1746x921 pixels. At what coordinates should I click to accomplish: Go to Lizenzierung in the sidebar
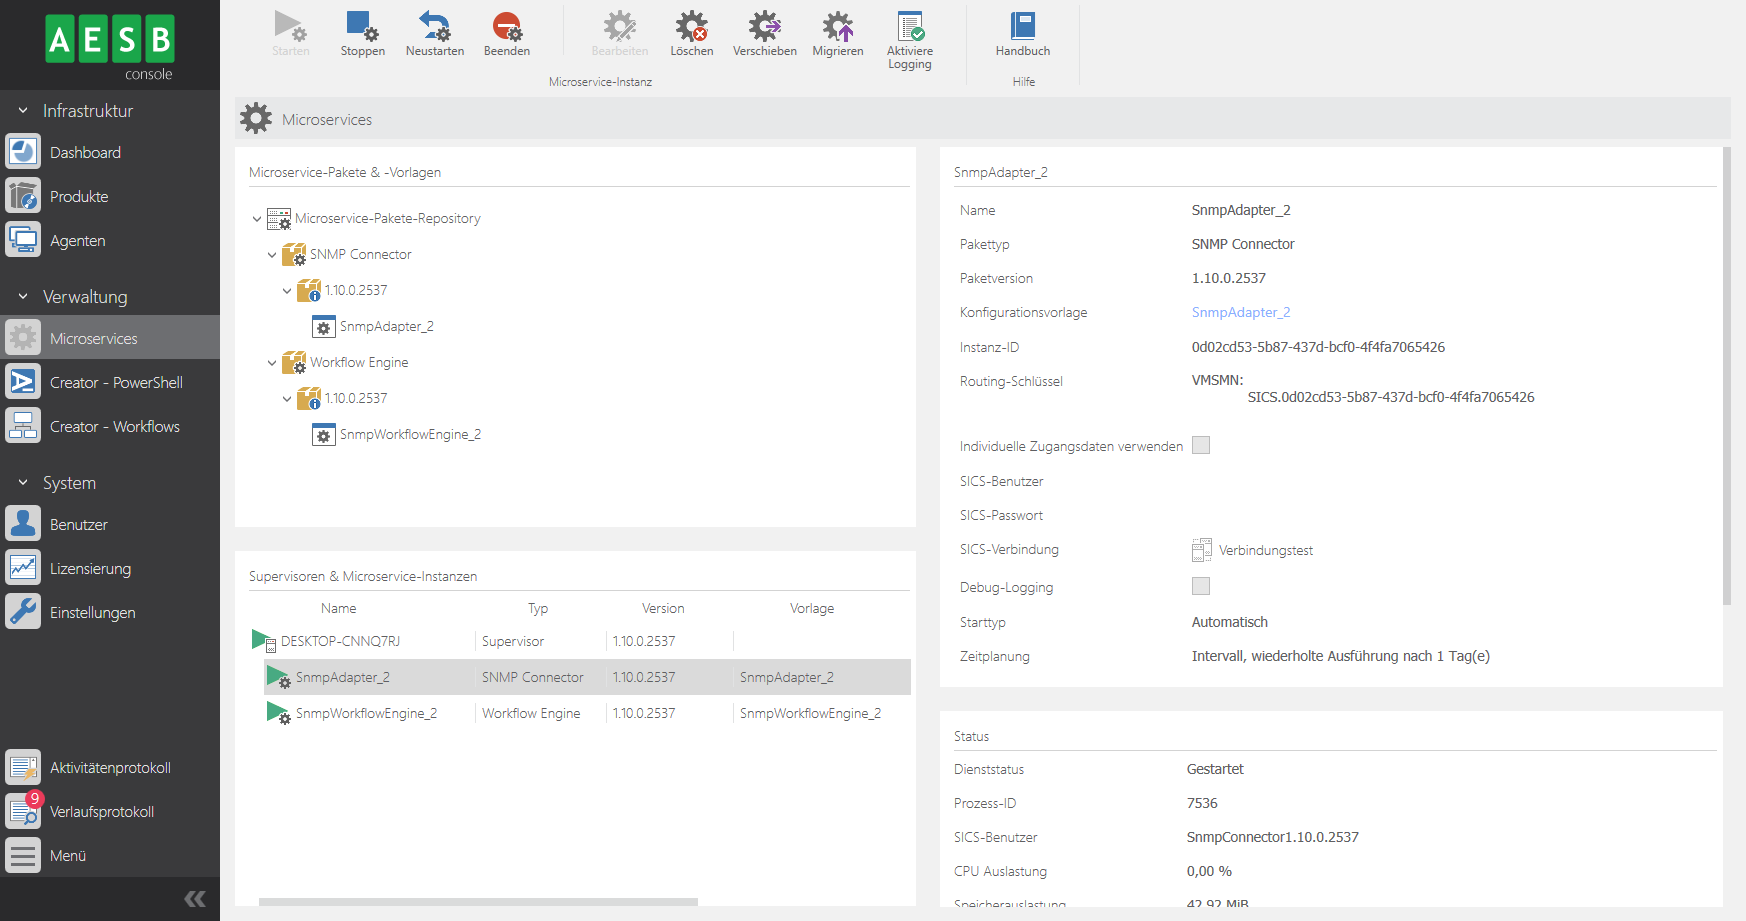(x=90, y=569)
